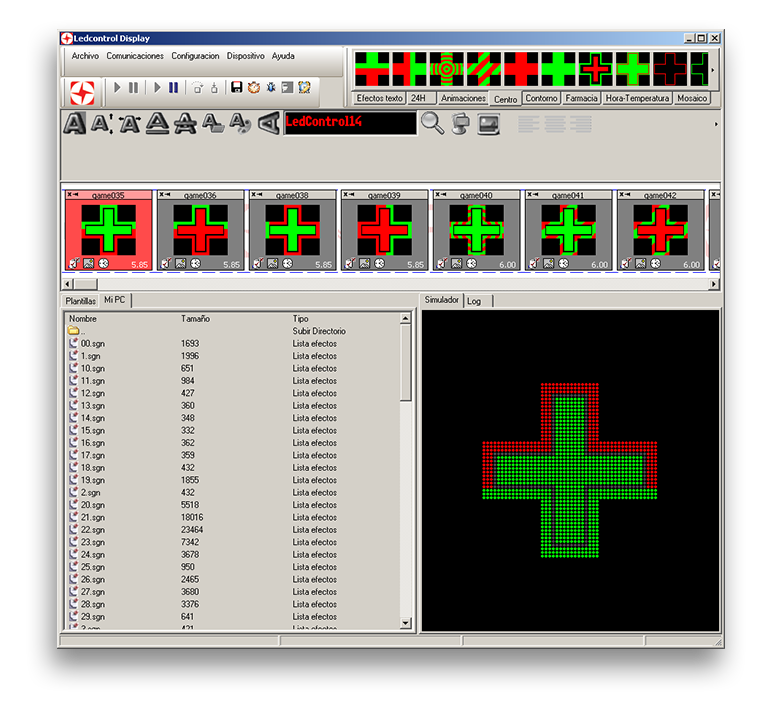Click the clock icon on game041 card
780x706 pixels.
pyautogui.click(x=564, y=263)
